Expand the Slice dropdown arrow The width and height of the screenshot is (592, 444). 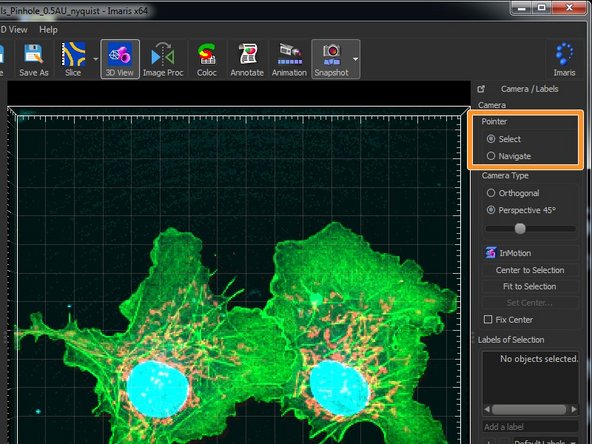tap(96, 59)
